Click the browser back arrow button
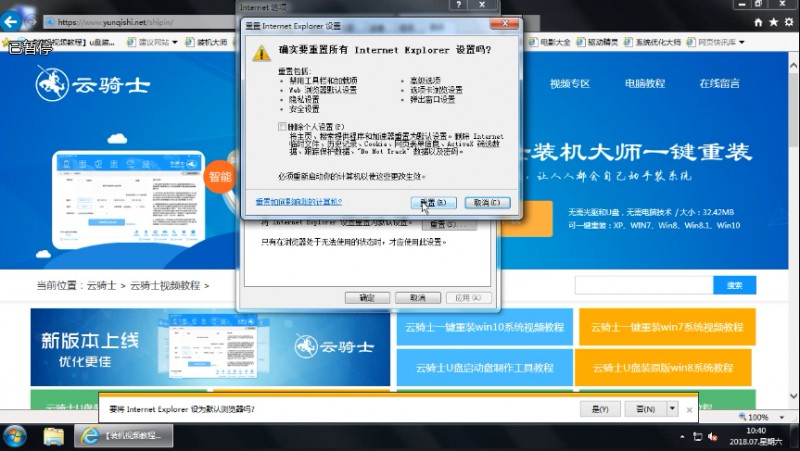Image resolution: width=800 pixels, height=451 pixels. coord(11,21)
